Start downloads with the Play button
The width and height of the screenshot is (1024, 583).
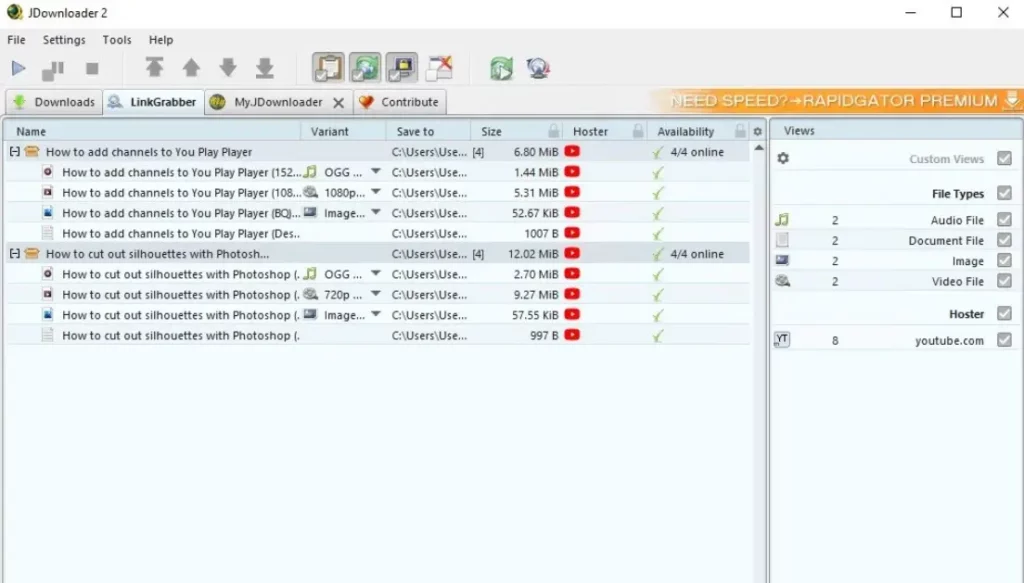pyautogui.click(x=18, y=68)
